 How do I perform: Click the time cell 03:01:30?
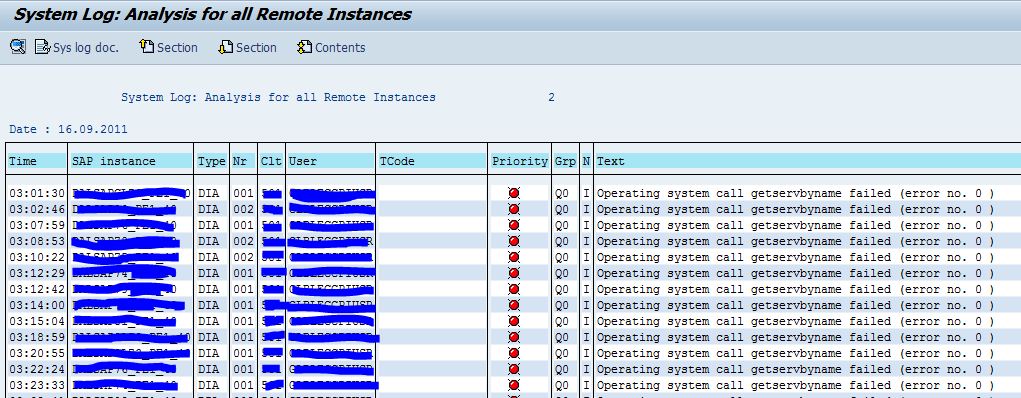(37, 193)
